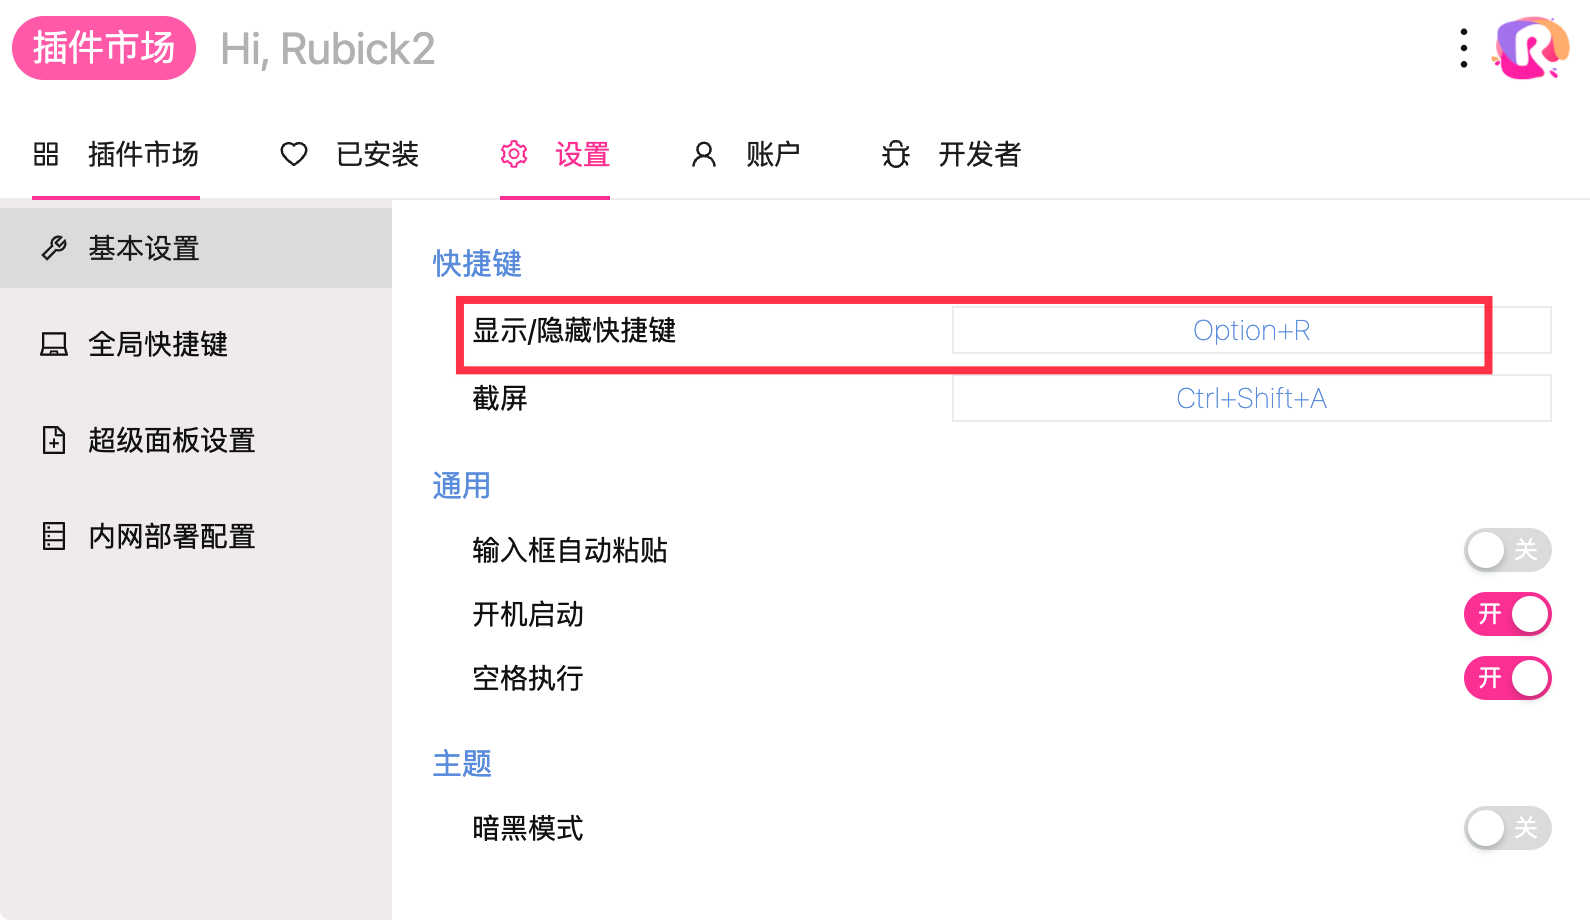Click the laptop icon for 全局快捷键
This screenshot has width=1590, height=920.
[x=54, y=344]
